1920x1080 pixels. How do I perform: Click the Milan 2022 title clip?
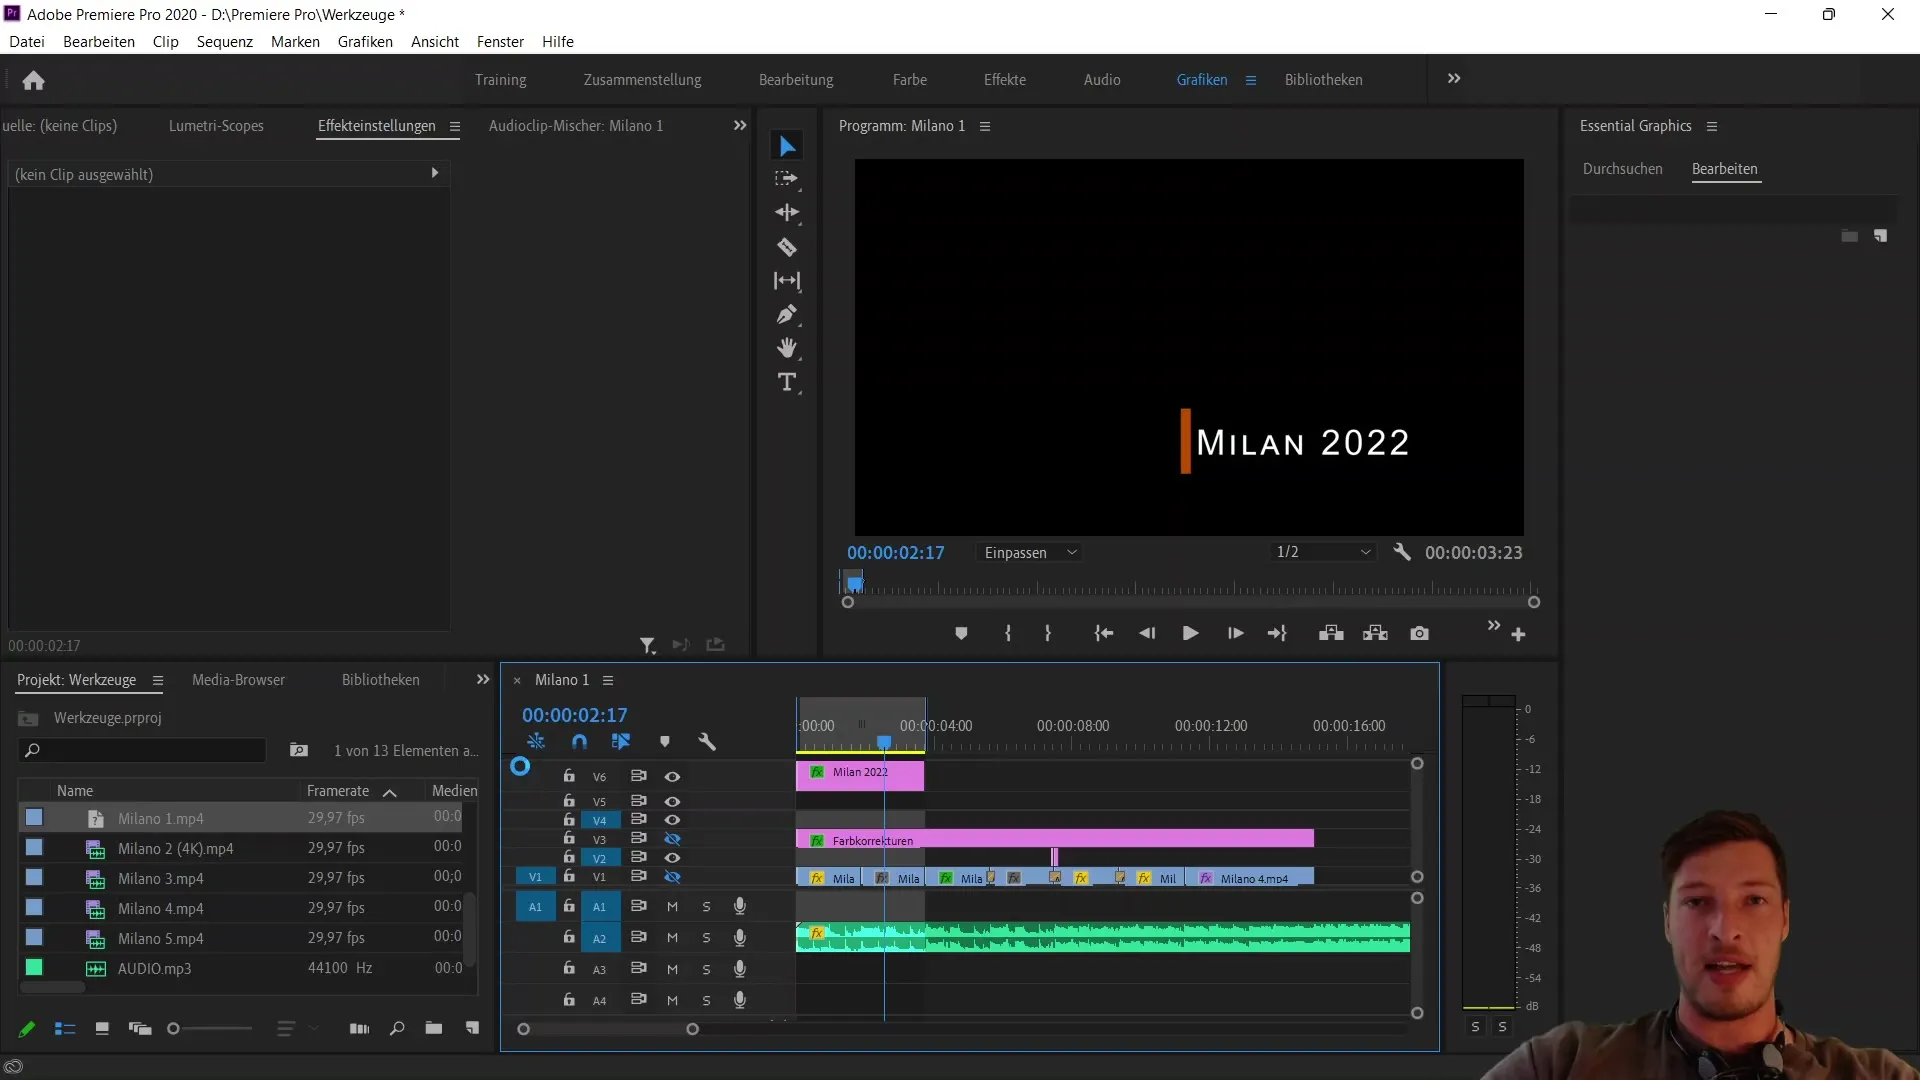point(860,776)
